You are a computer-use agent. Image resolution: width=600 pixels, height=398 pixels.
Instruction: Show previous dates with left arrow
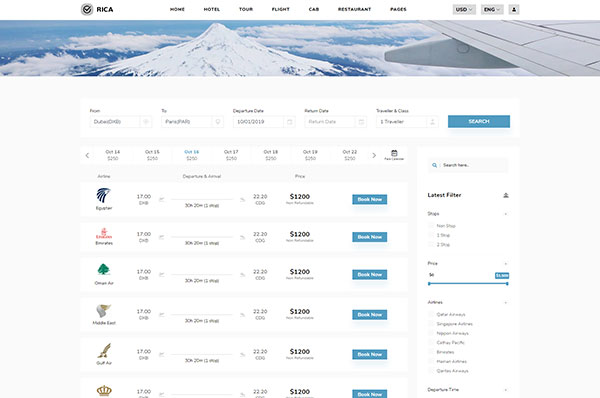coord(87,155)
